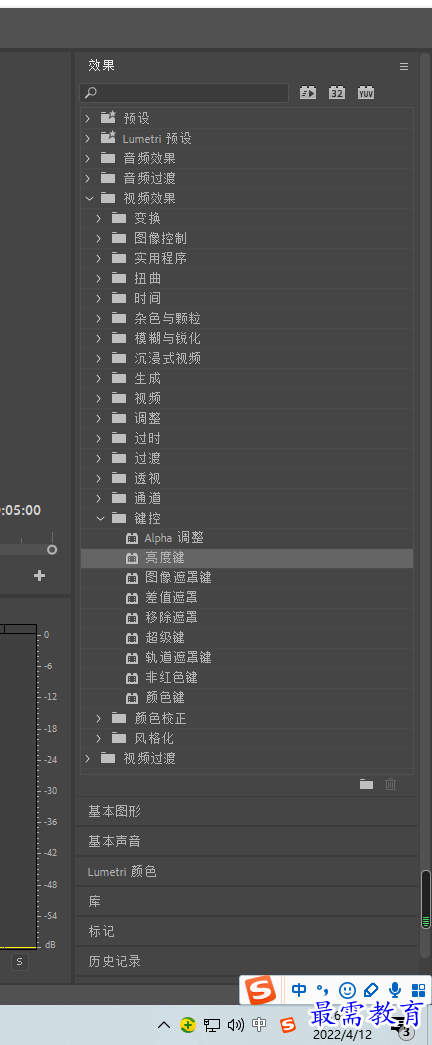The image size is (432, 1045).
Task: Expand the 风格化 subfolder
Action: (x=99, y=738)
